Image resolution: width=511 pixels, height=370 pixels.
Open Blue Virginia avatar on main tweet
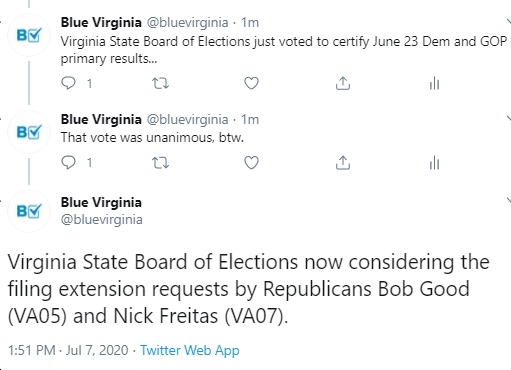[29, 211]
